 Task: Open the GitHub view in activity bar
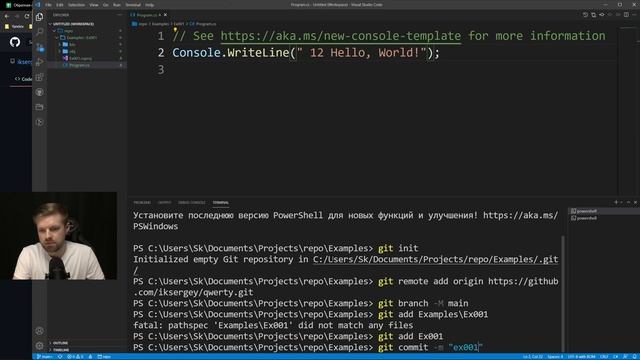40,92
